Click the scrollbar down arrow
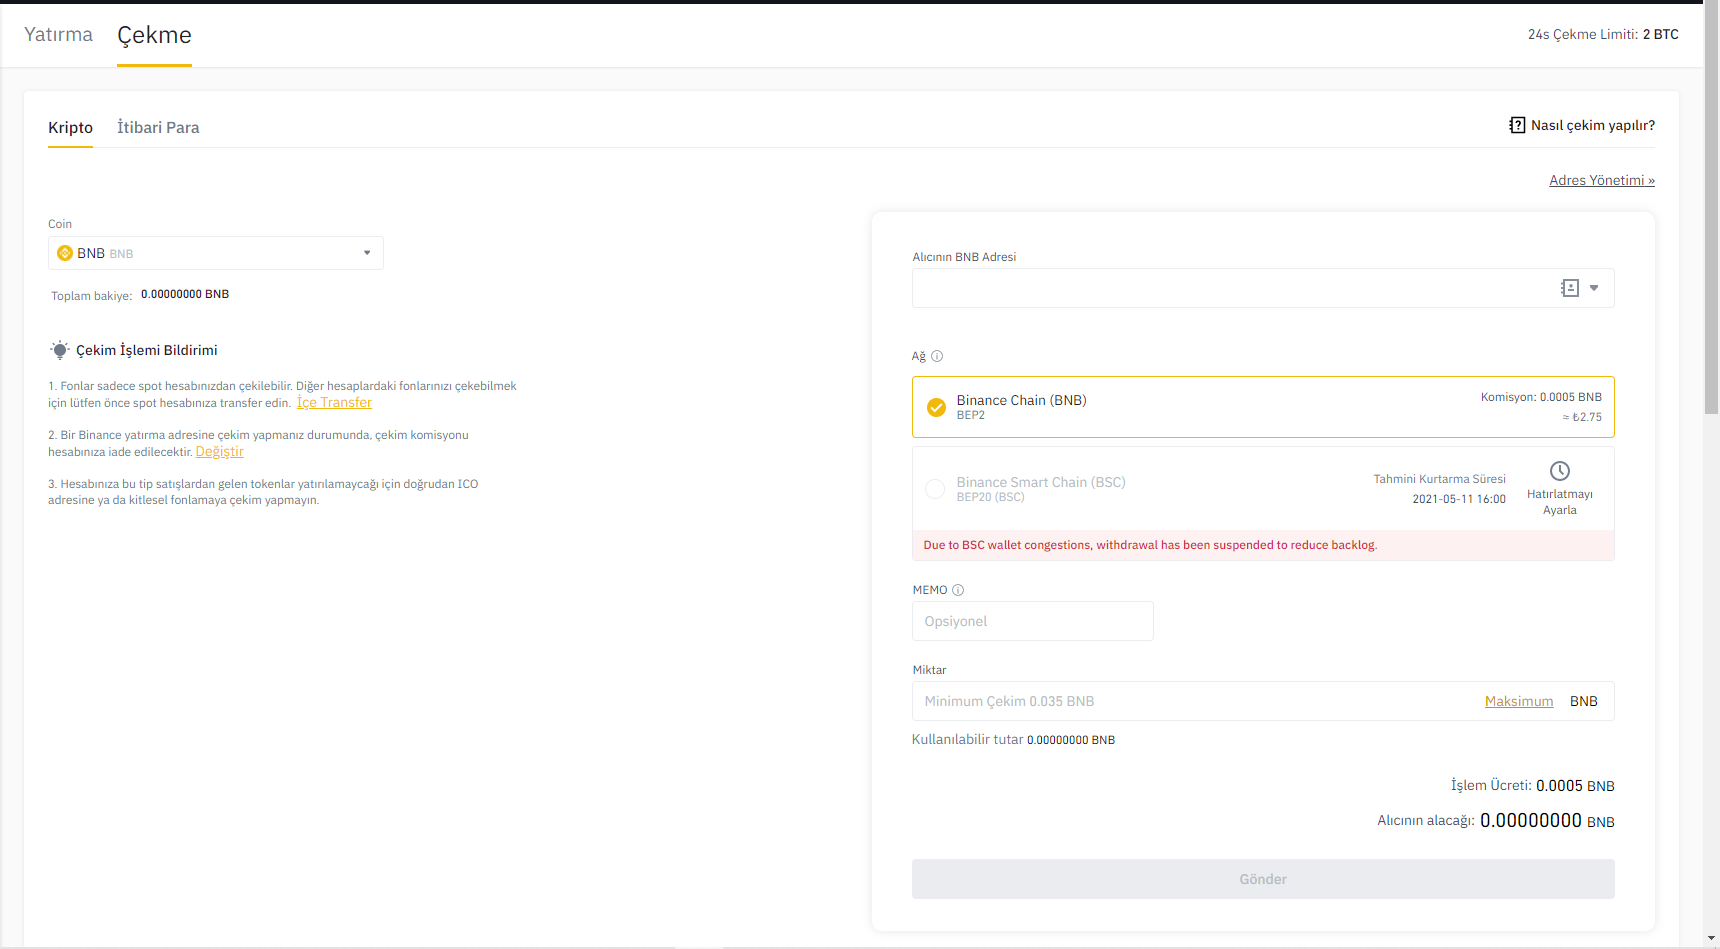 (1712, 939)
